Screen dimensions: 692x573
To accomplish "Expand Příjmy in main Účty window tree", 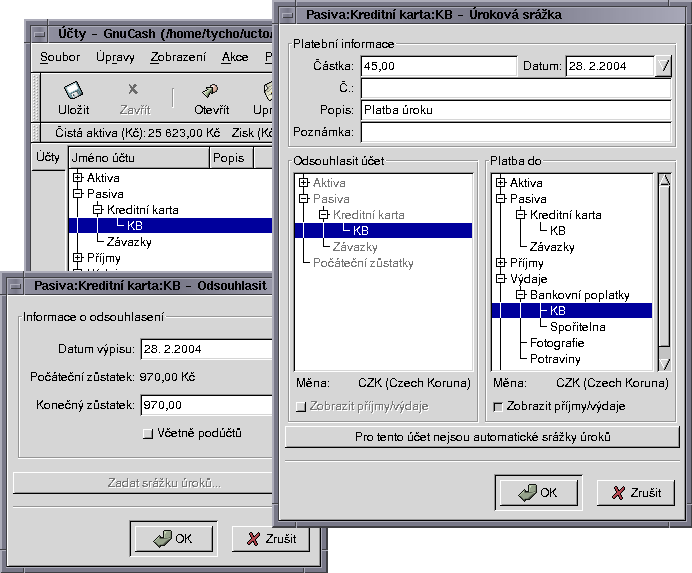I will pyautogui.click(x=78, y=257).
